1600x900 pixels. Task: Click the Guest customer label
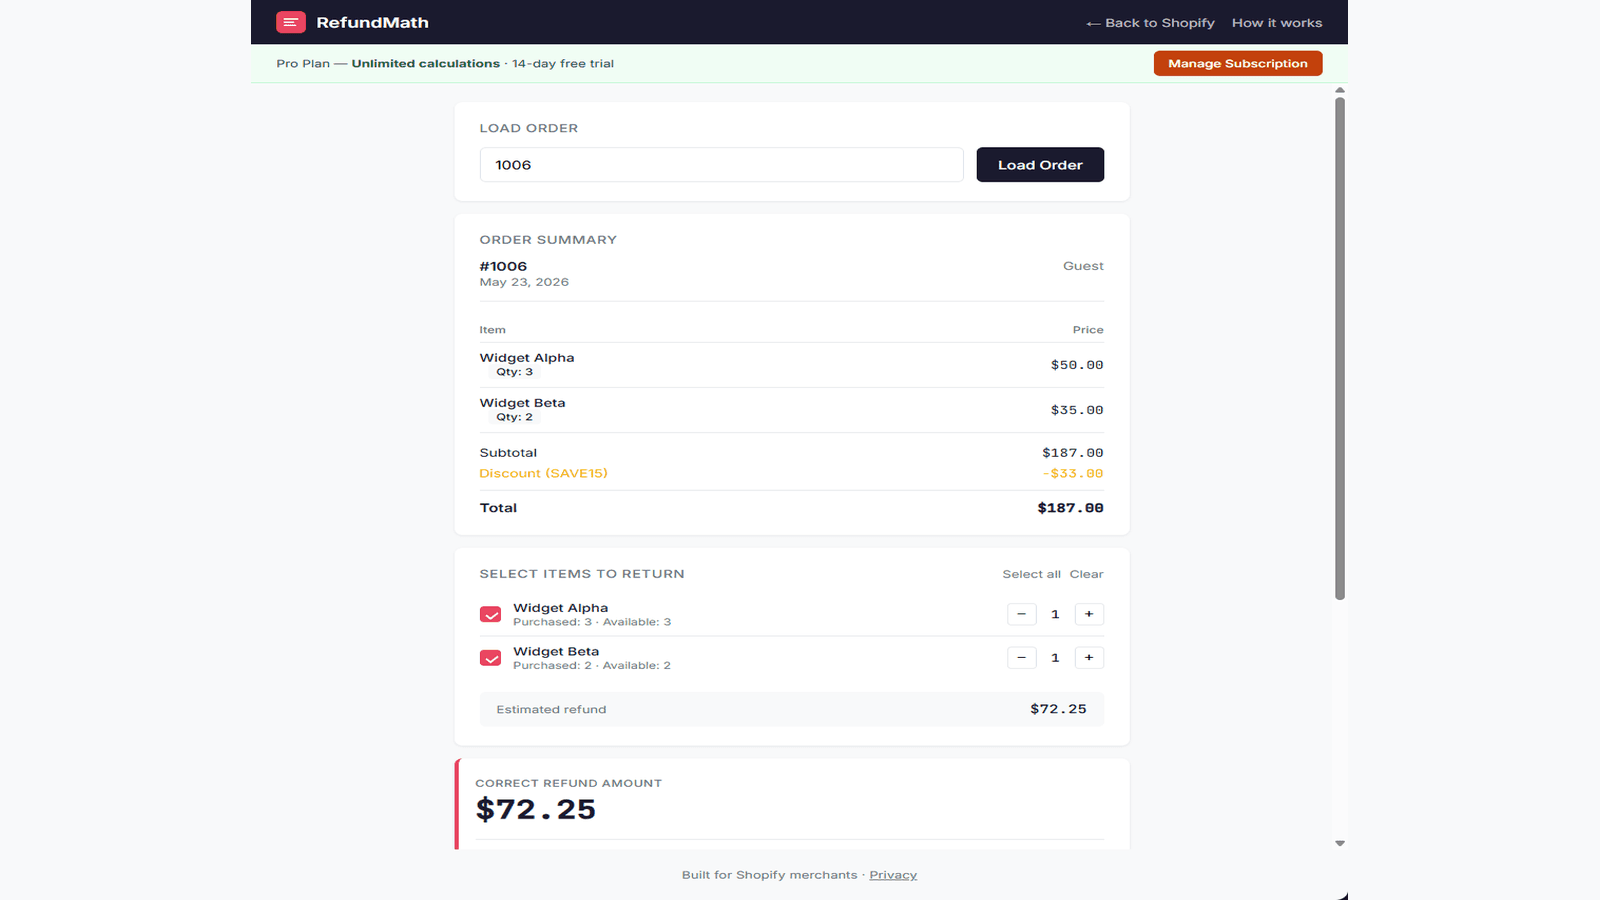pos(1083,266)
